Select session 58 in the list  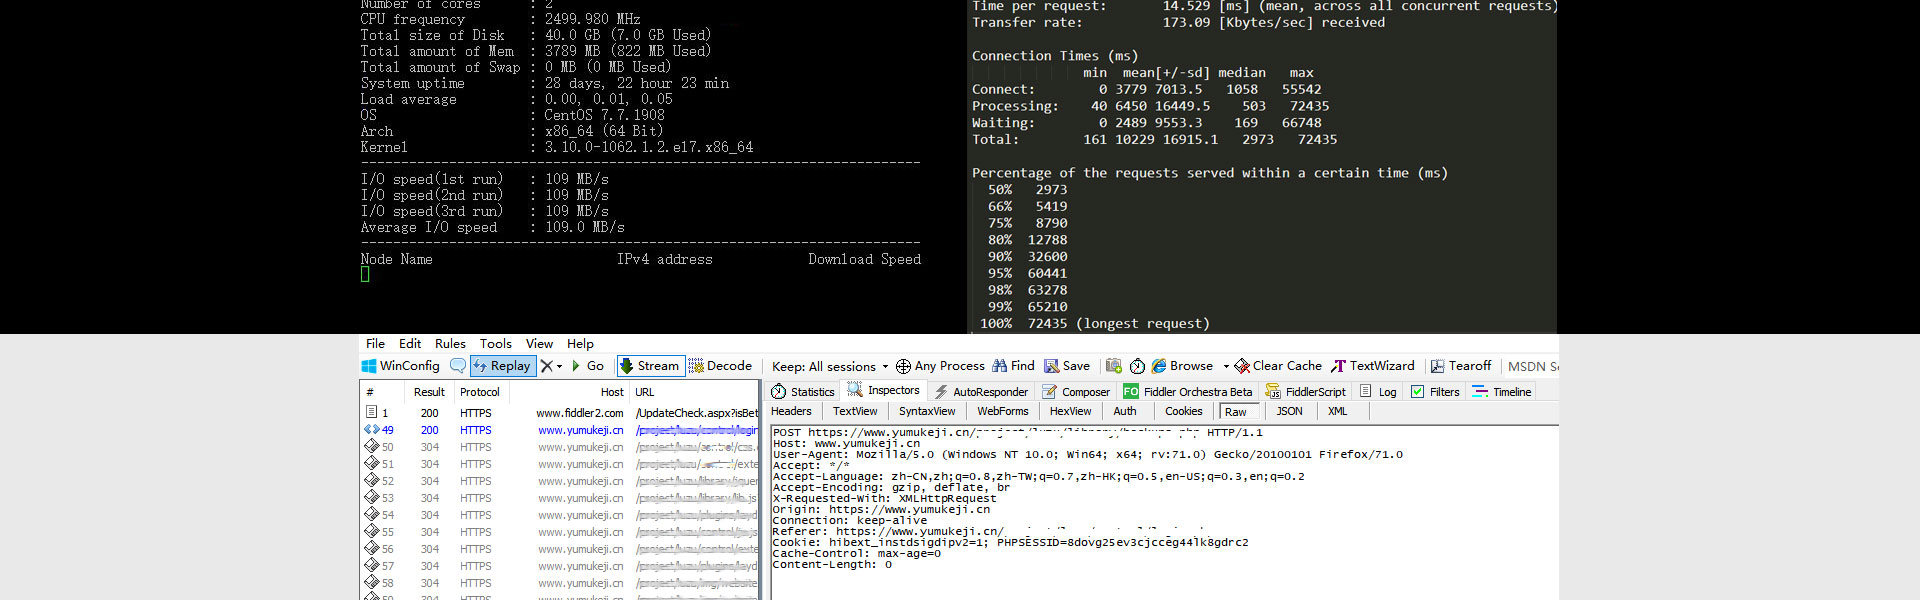pyautogui.click(x=560, y=583)
